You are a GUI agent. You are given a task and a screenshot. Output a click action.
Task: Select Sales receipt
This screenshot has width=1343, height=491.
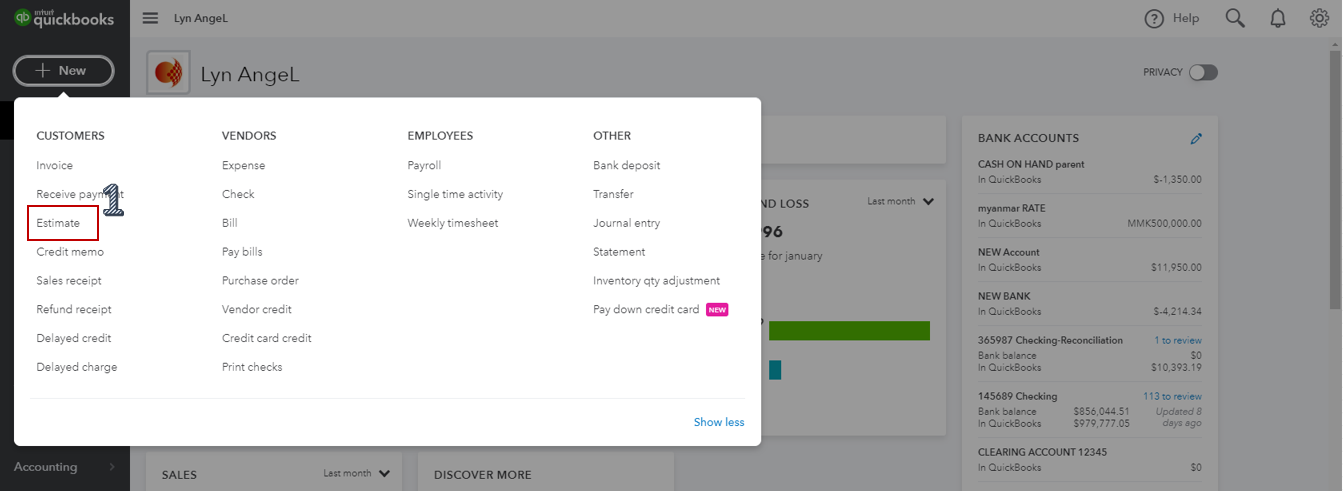(69, 281)
